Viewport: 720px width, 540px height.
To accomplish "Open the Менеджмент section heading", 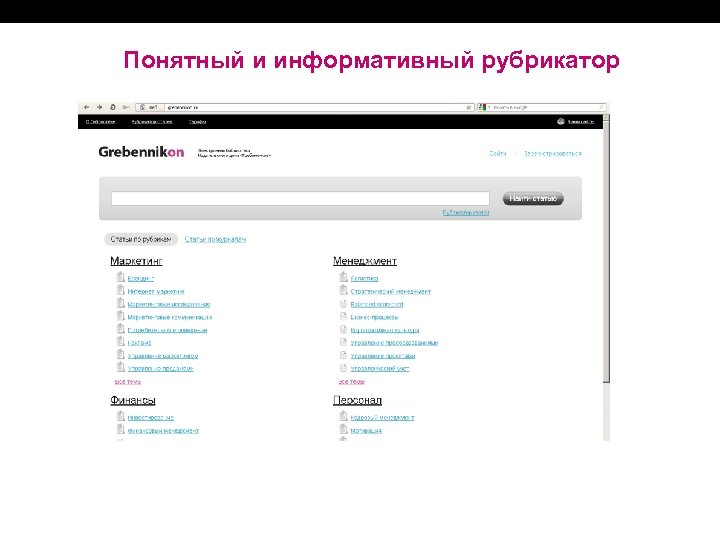I will coord(365,261).
